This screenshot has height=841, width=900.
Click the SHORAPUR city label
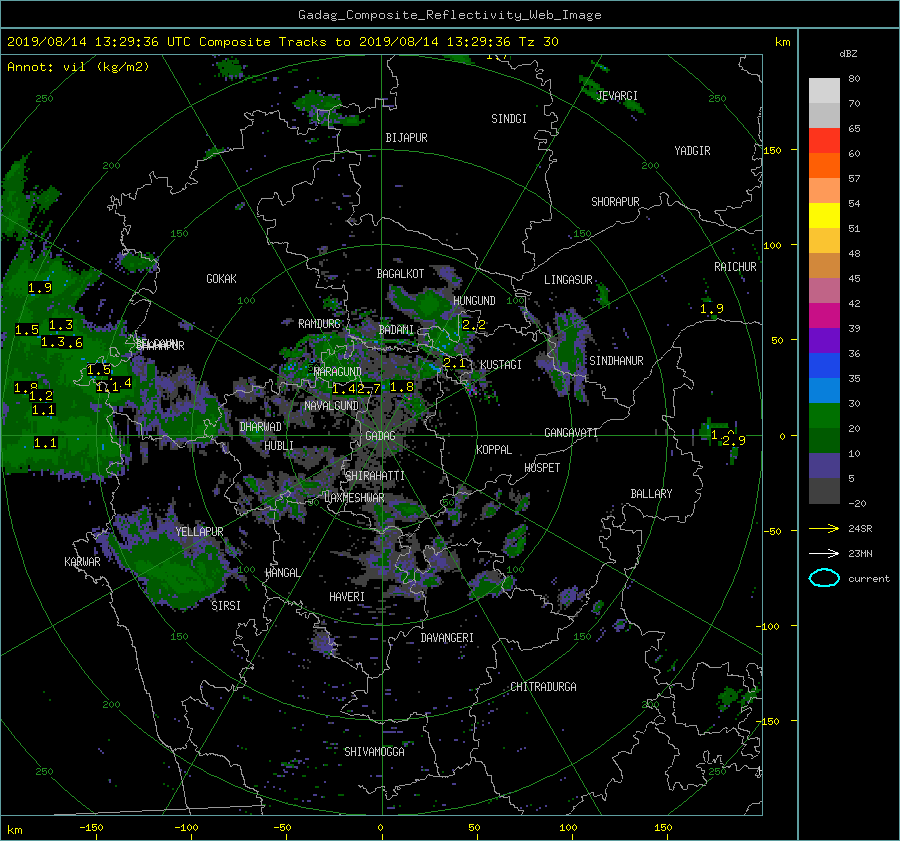[615, 202]
